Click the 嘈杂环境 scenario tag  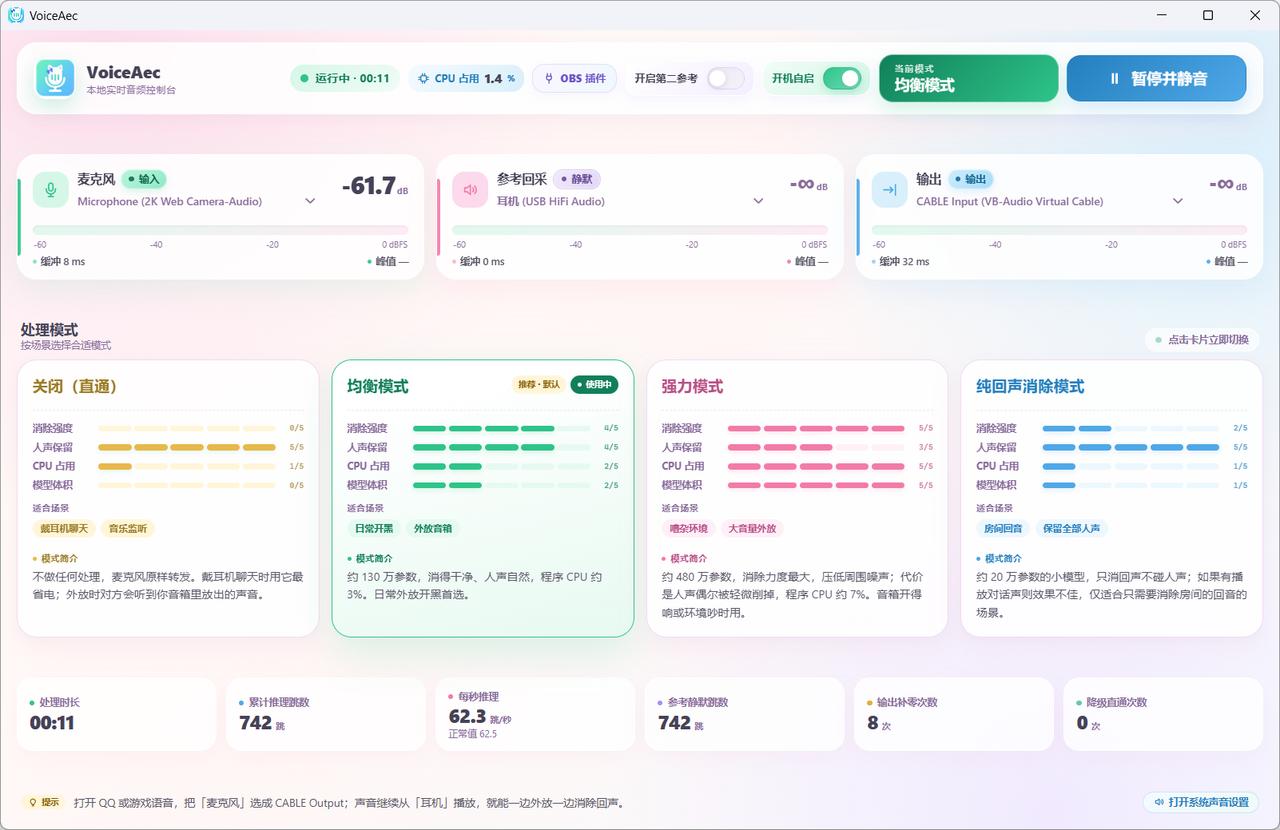click(689, 528)
